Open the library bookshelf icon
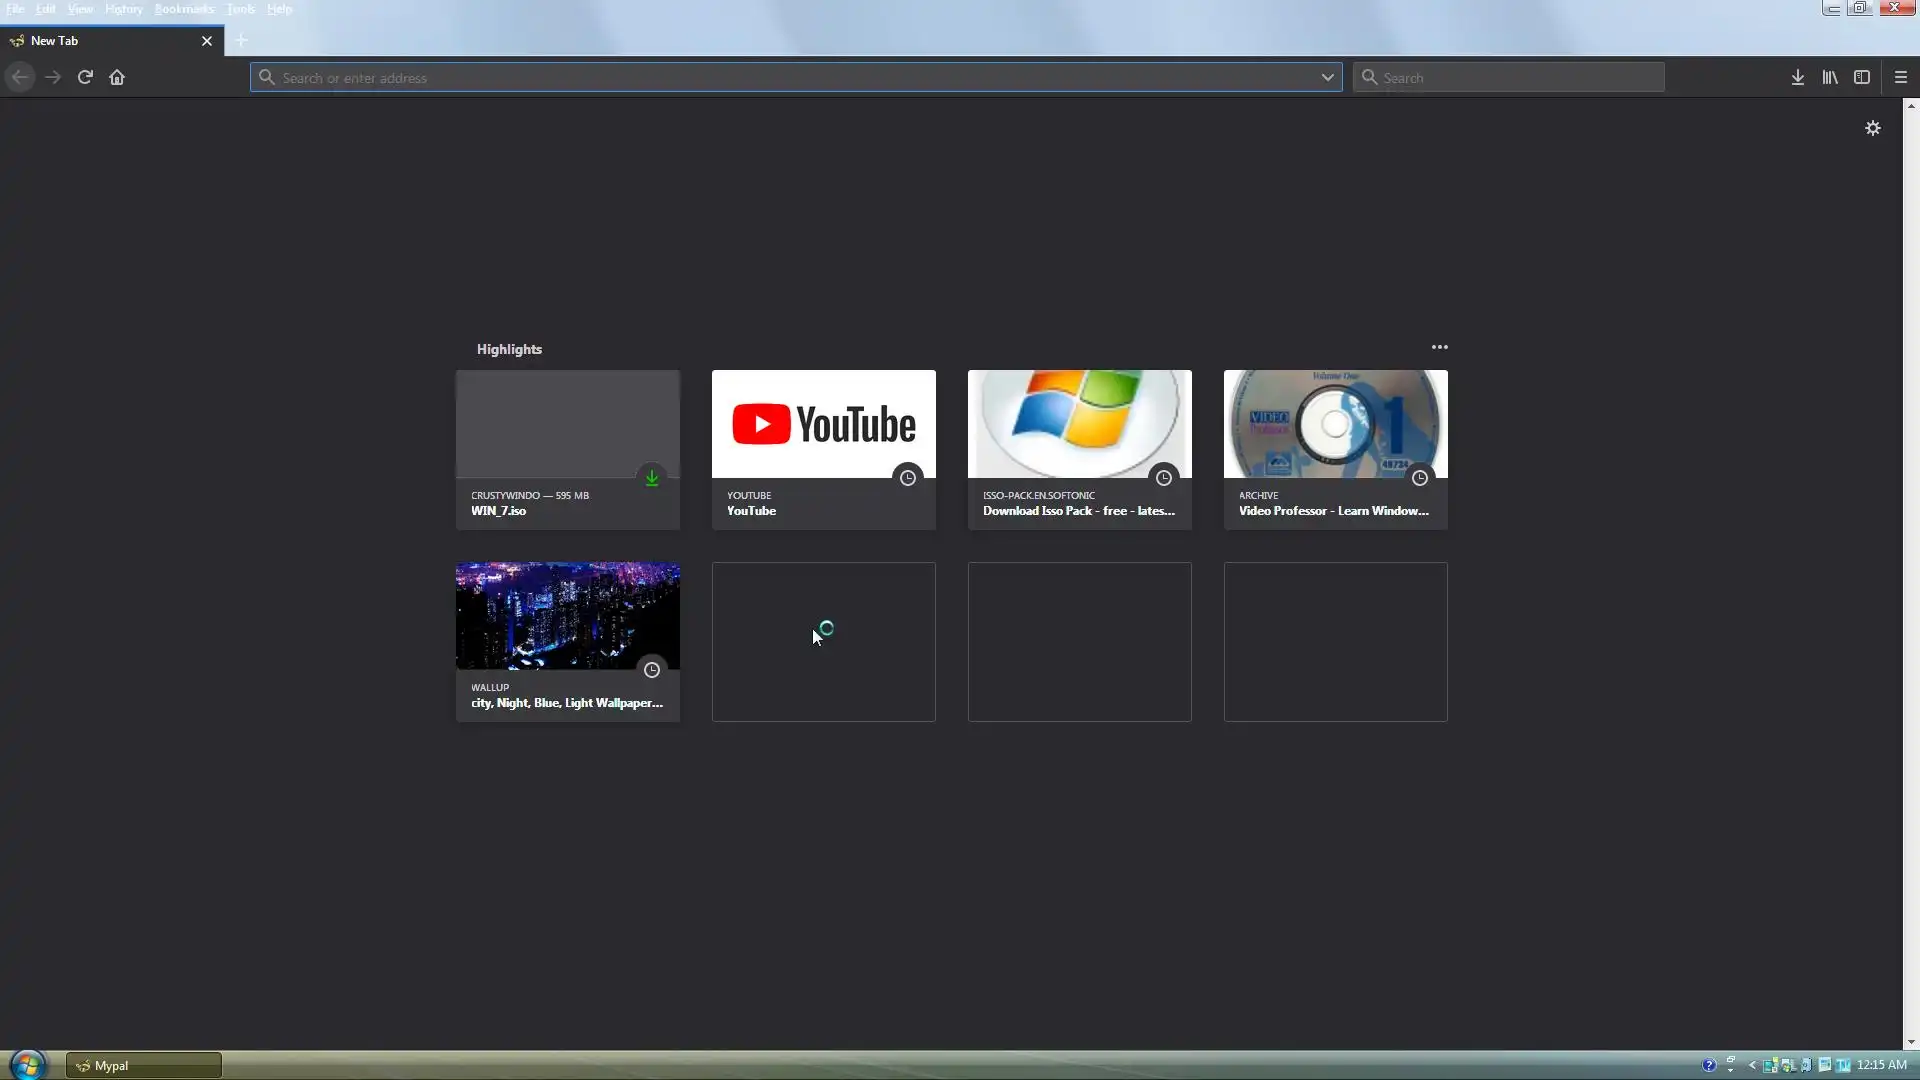 click(x=1829, y=77)
